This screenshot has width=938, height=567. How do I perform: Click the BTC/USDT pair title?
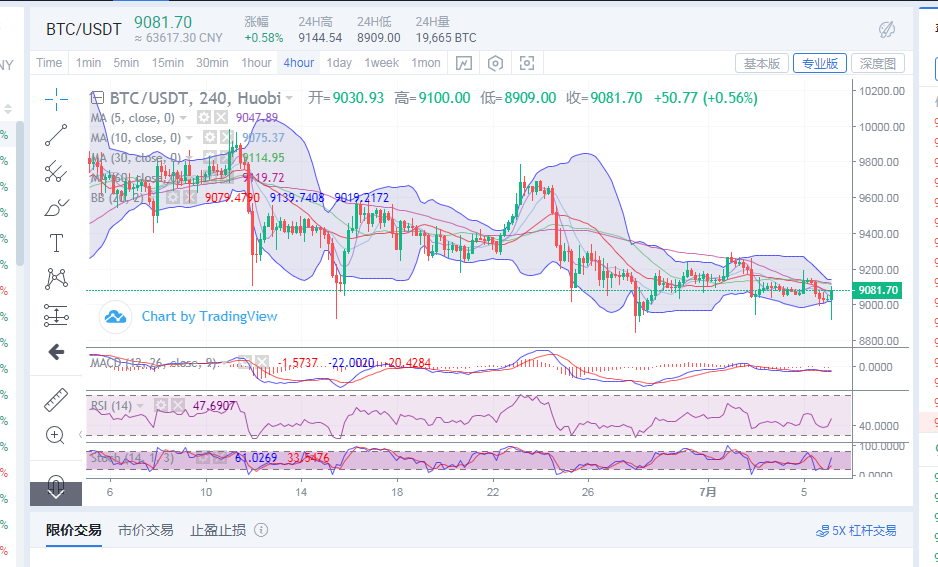click(84, 29)
